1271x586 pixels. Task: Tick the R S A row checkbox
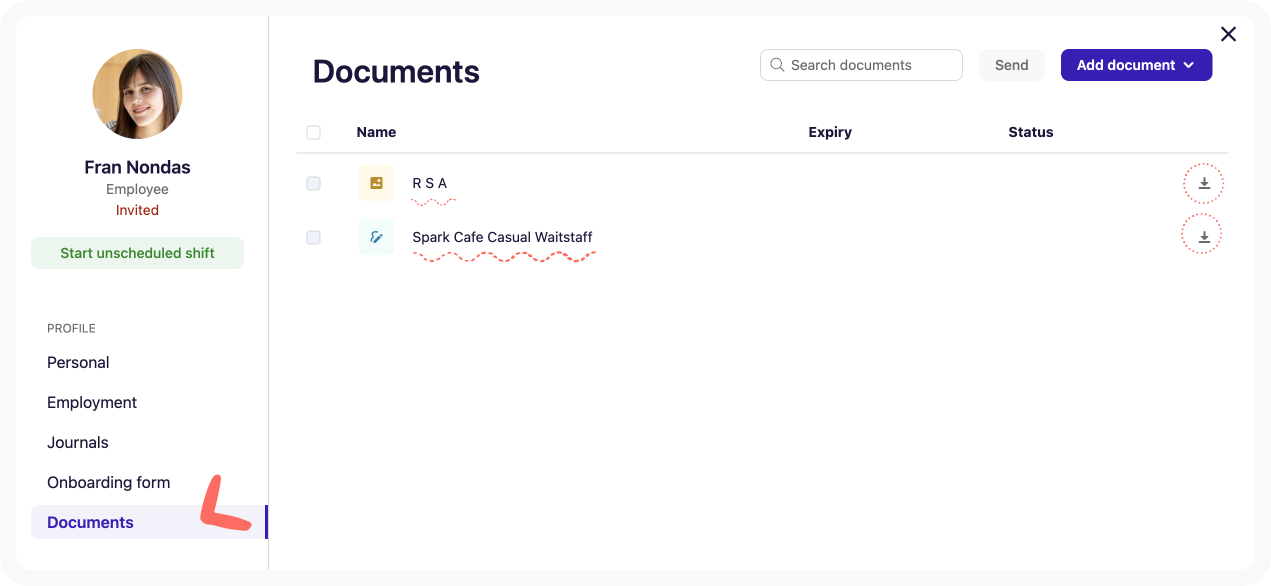(x=314, y=183)
